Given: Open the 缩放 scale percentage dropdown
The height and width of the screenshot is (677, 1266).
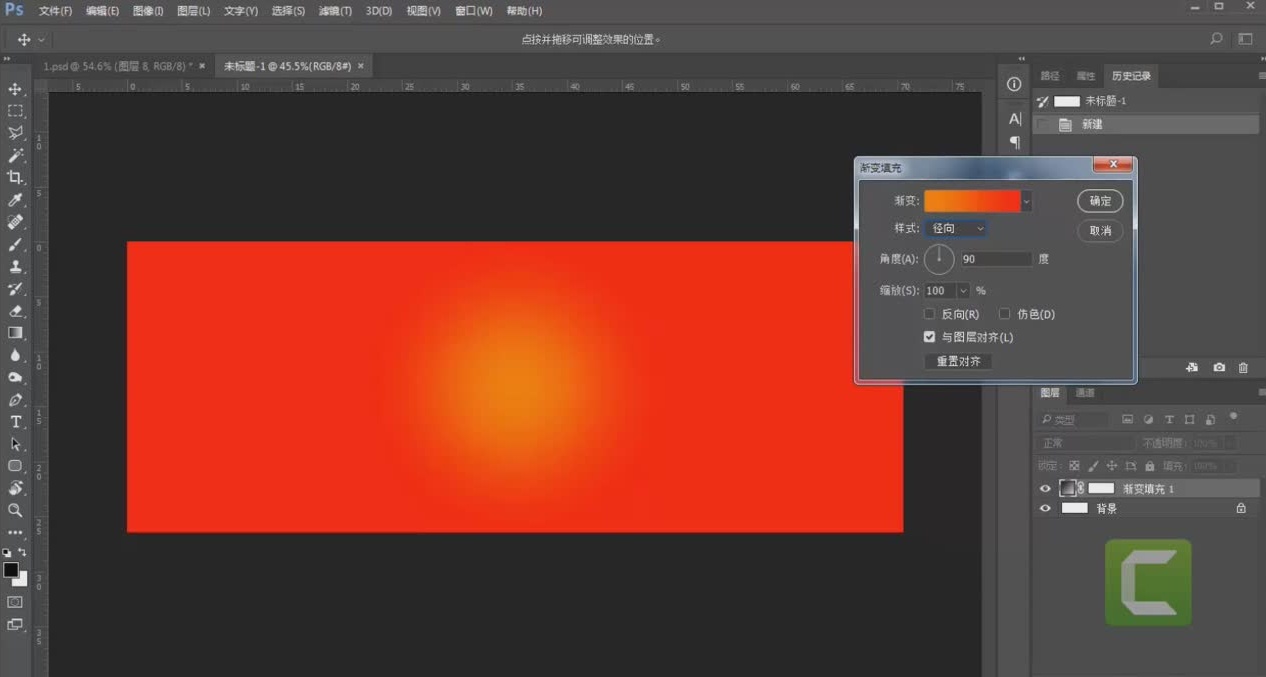Looking at the screenshot, I should 963,291.
